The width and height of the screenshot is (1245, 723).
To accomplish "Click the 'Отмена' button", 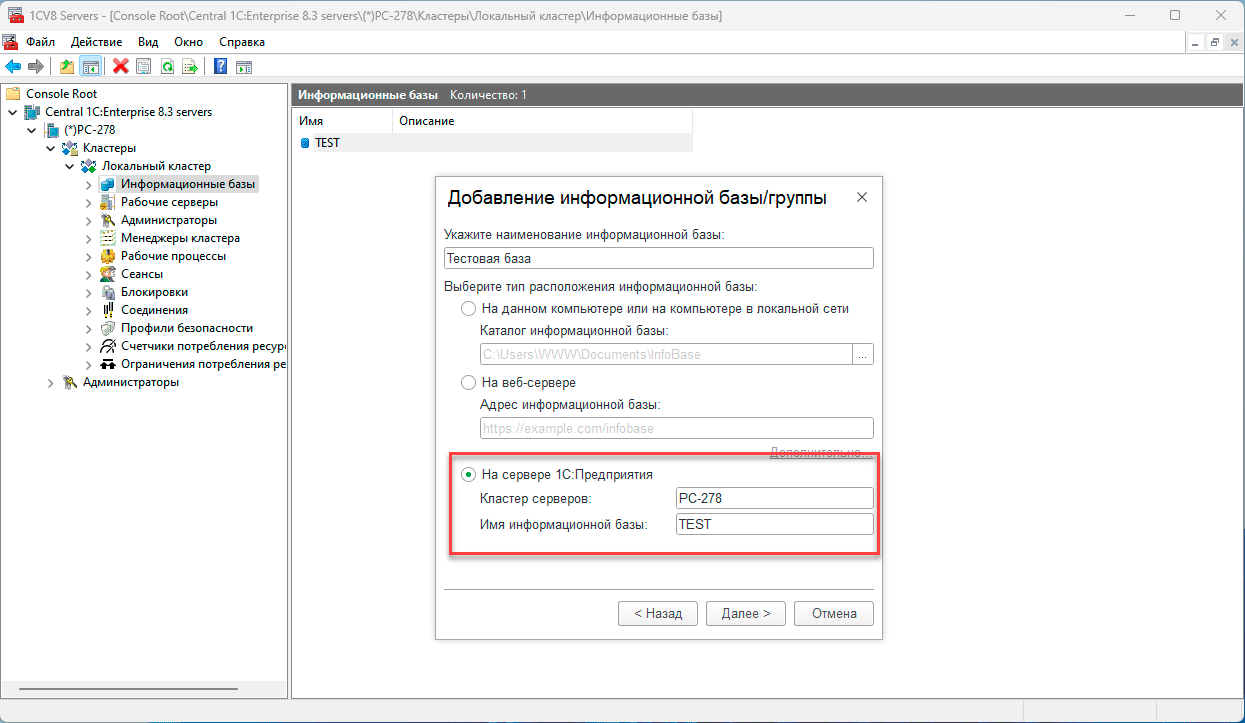I will (x=833, y=613).
